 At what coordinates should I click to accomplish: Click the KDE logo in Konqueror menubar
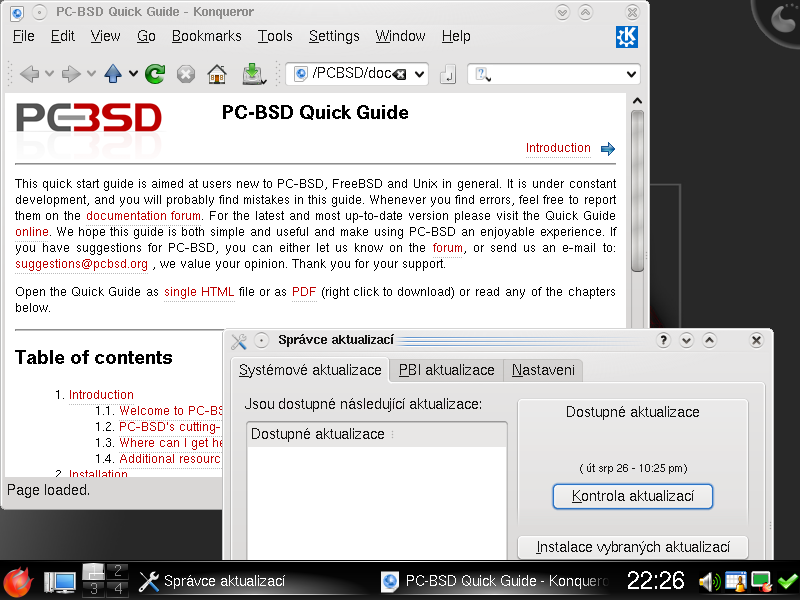click(x=627, y=37)
